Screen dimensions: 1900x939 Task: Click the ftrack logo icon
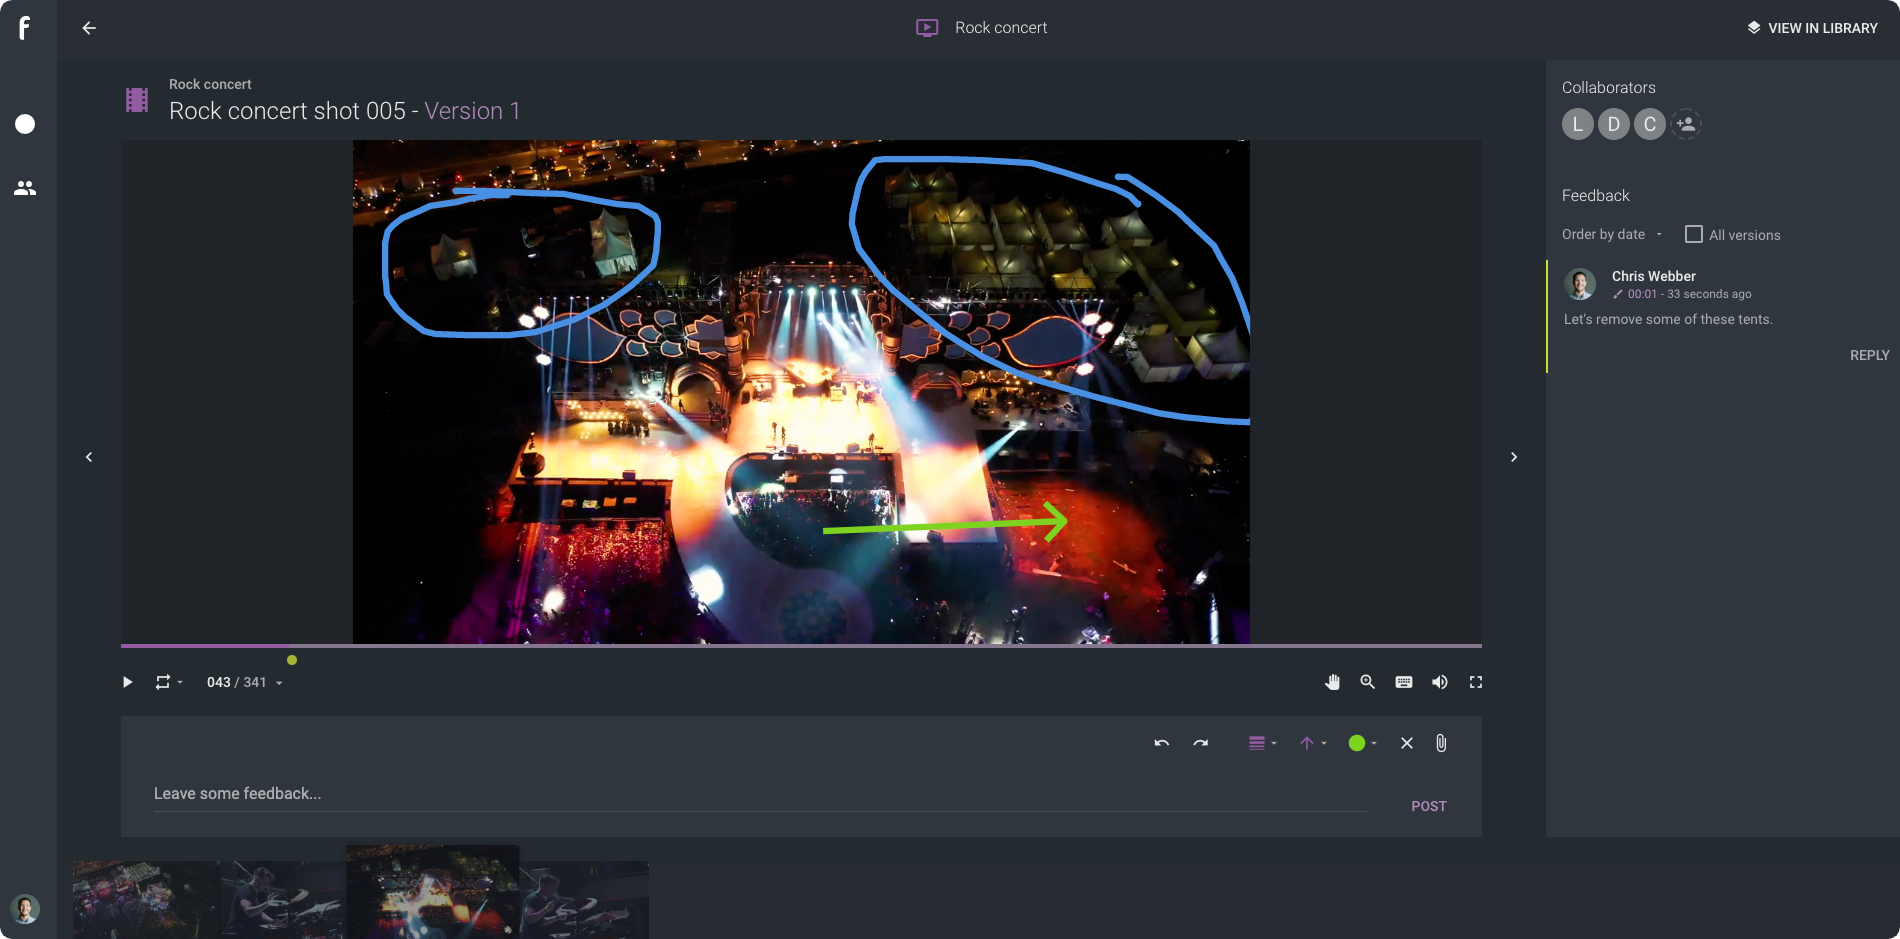24,28
